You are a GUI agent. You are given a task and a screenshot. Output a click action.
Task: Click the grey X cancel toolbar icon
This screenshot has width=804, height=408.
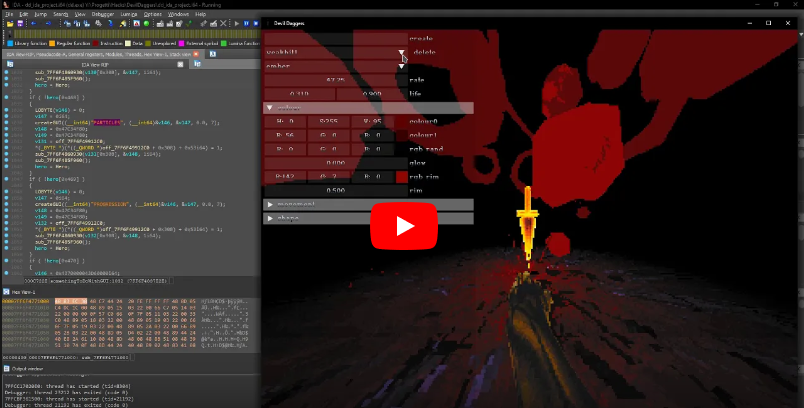coord(223,24)
